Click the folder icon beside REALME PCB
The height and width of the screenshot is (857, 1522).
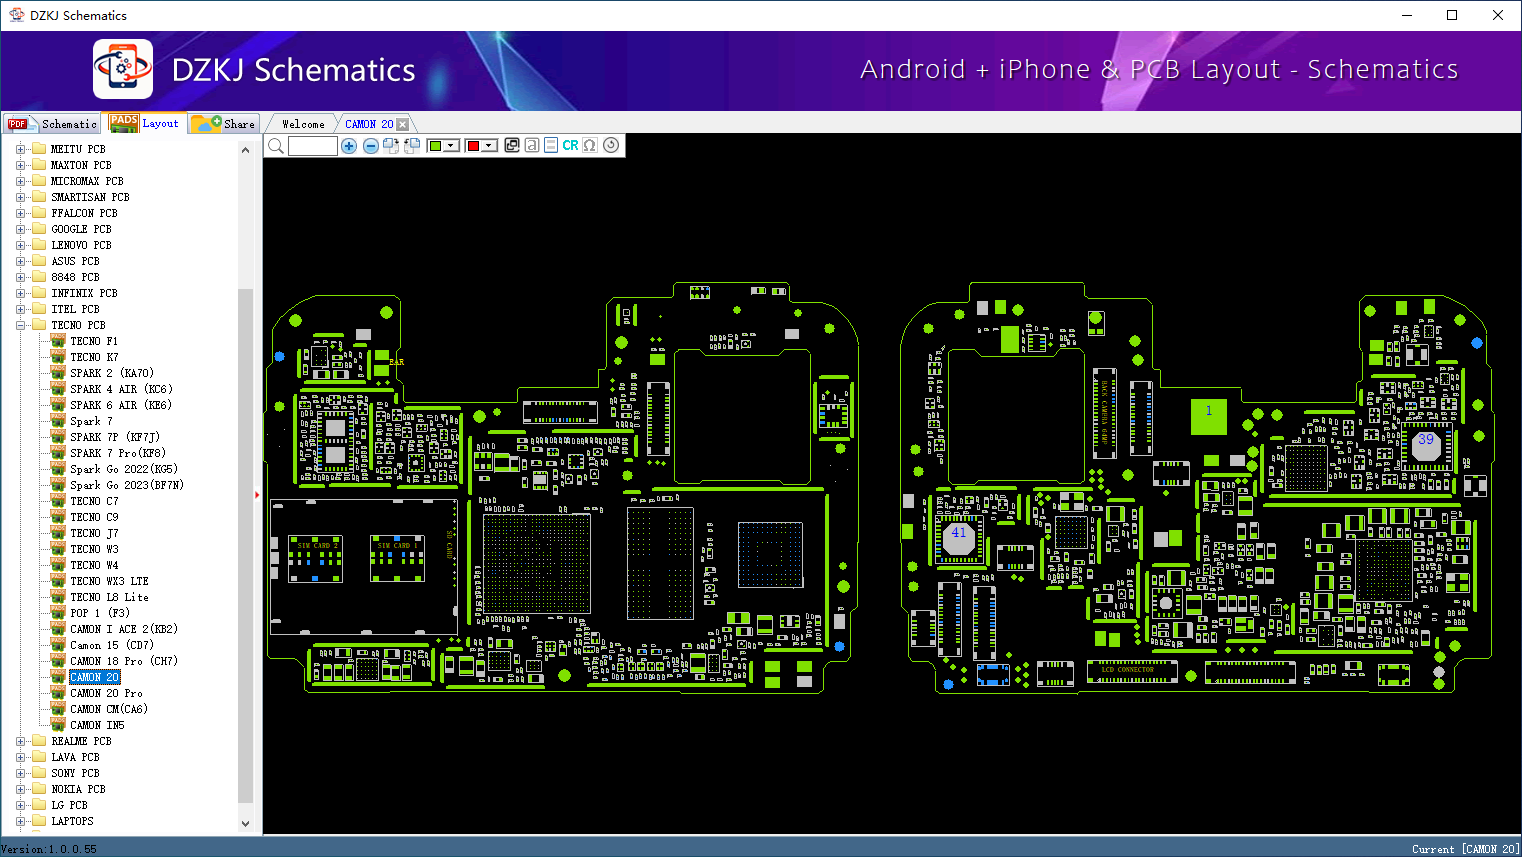click(x=39, y=741)
